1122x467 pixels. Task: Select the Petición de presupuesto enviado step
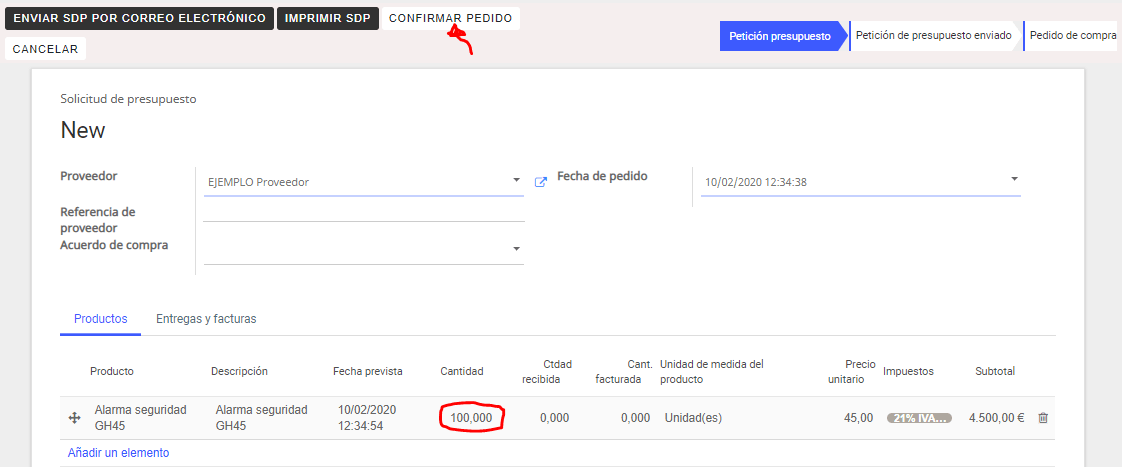936,36
